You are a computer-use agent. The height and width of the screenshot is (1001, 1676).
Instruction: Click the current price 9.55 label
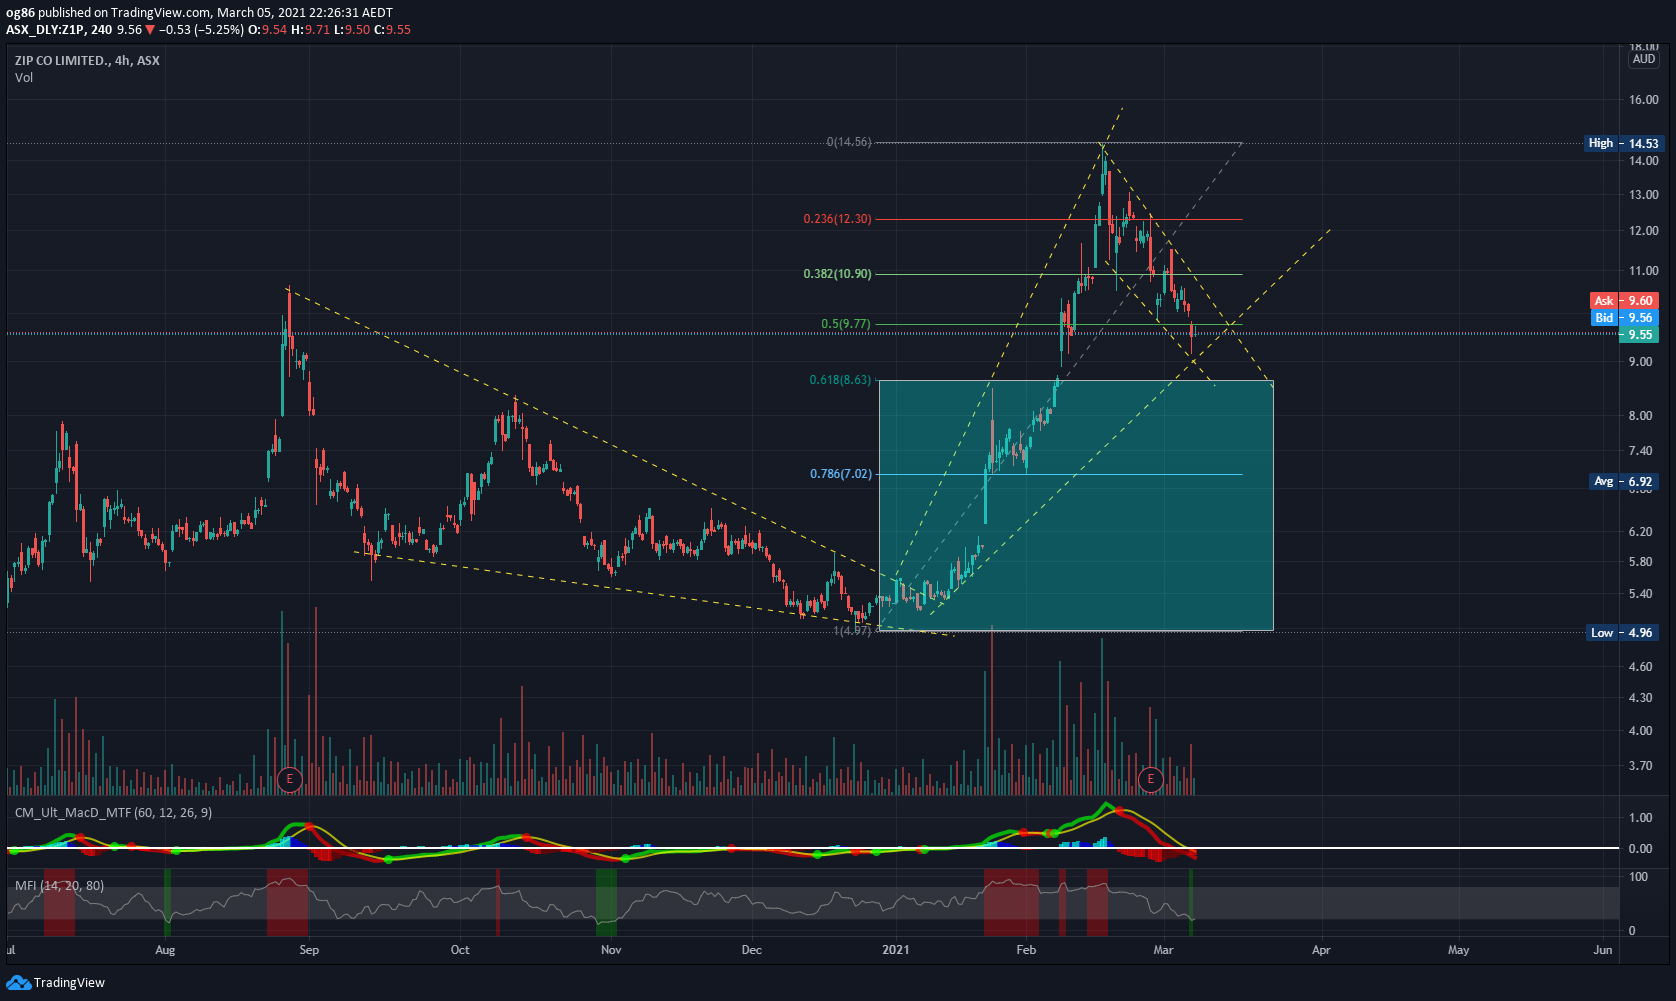(1639, 335)
